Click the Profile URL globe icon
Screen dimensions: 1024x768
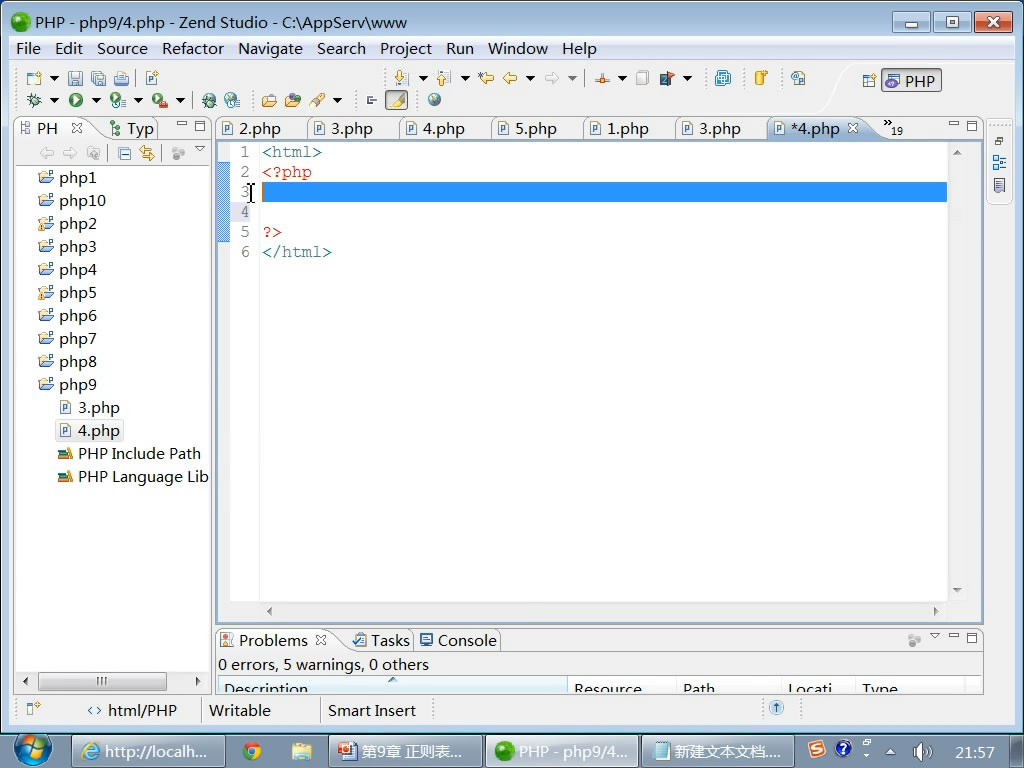(x=232, y=100)
